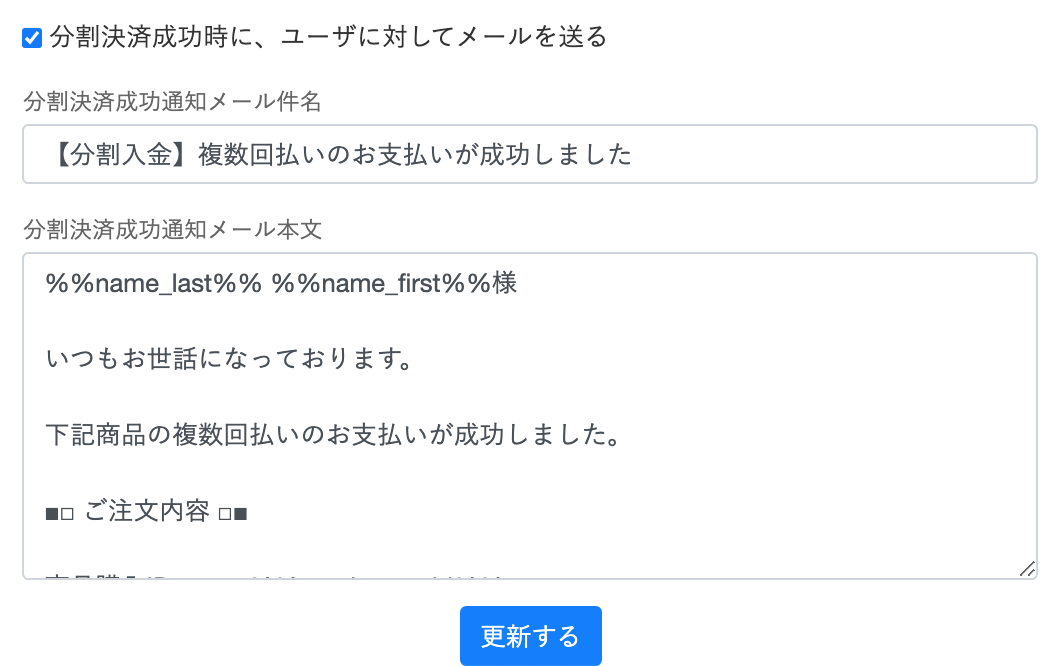
Task: Click the 分割決済成功通知メール件名 field label
Action: pos(172,101)
